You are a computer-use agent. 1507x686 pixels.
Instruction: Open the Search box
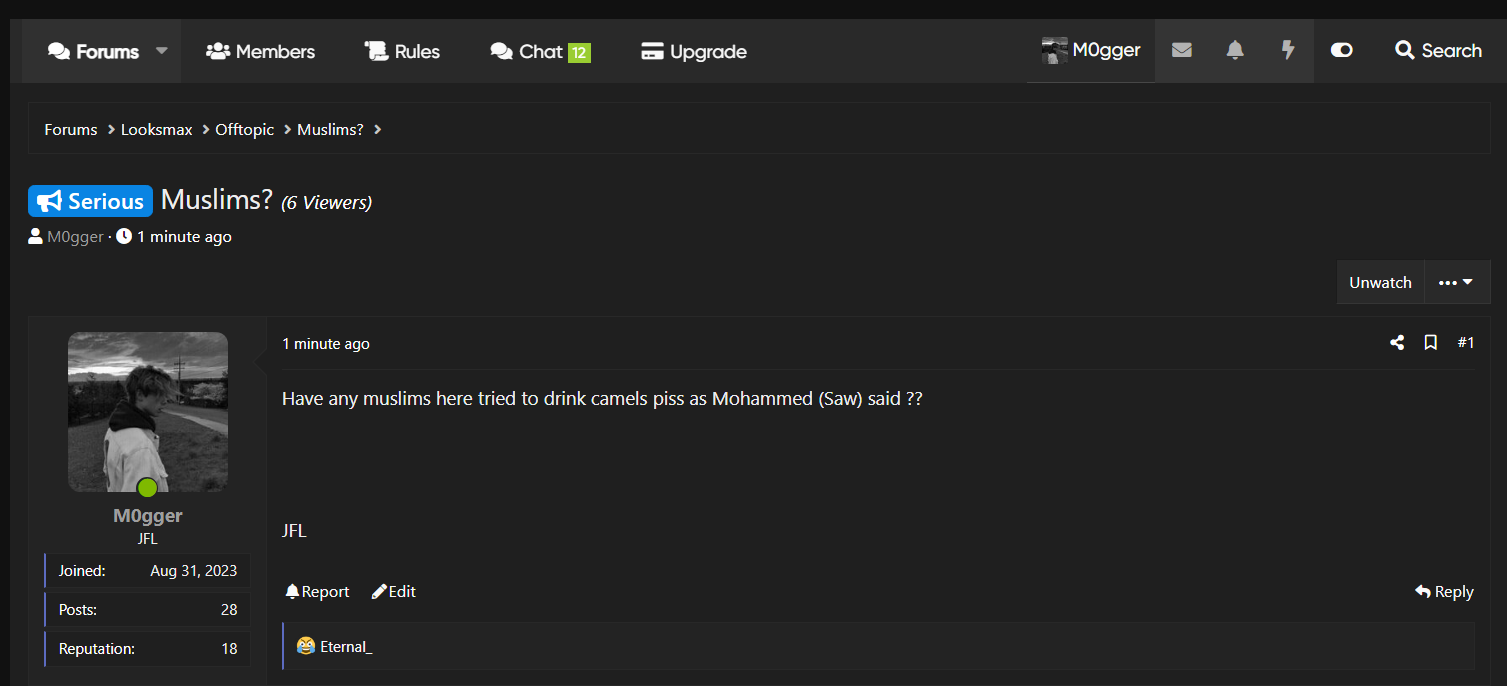pyautogui.click(x=1438, y=50)
